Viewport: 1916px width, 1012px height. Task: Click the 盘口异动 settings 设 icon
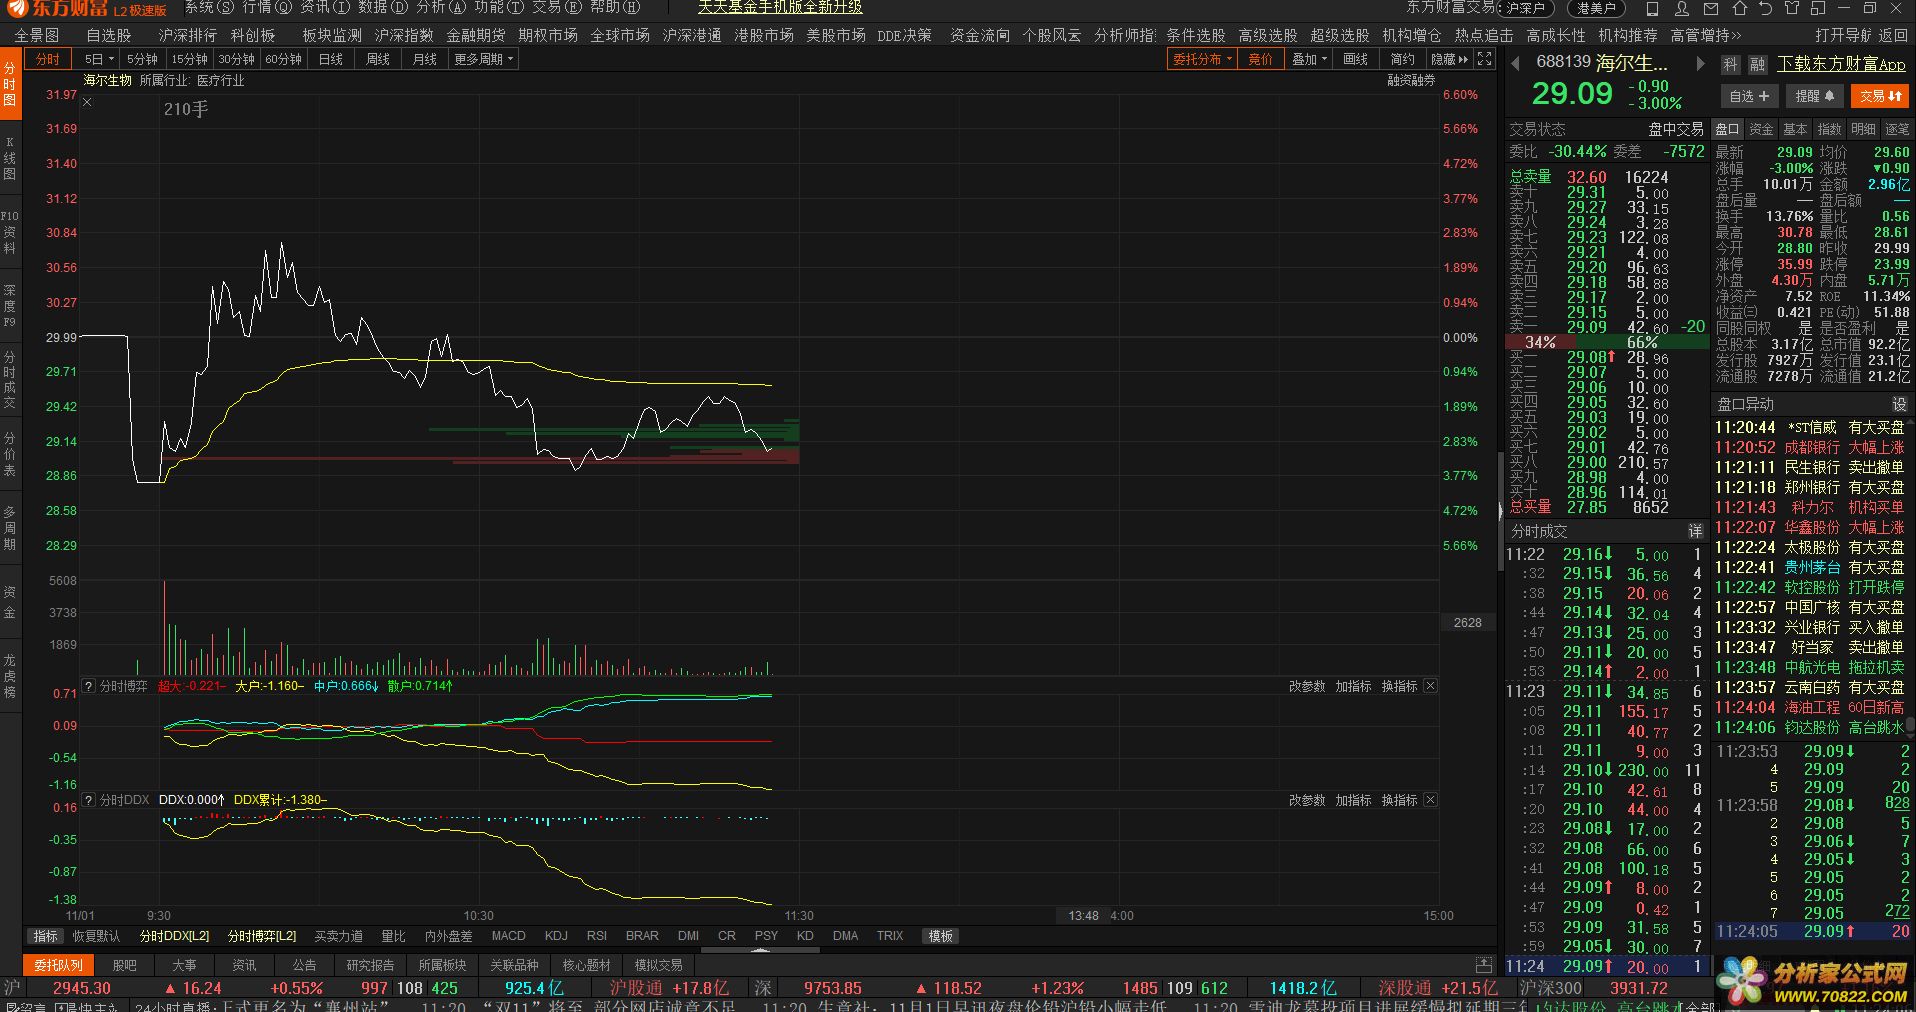click(x=1899, y=404)
